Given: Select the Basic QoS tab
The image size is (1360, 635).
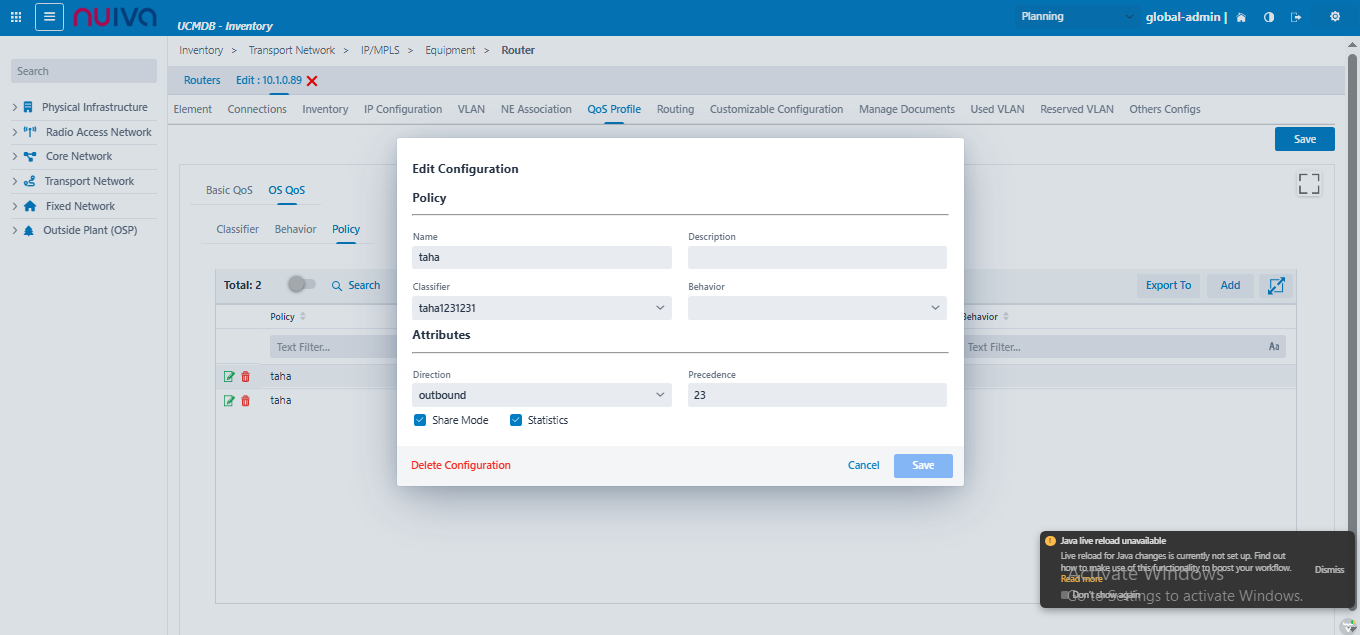Looking at the screenshot, I should coord(229,190).
